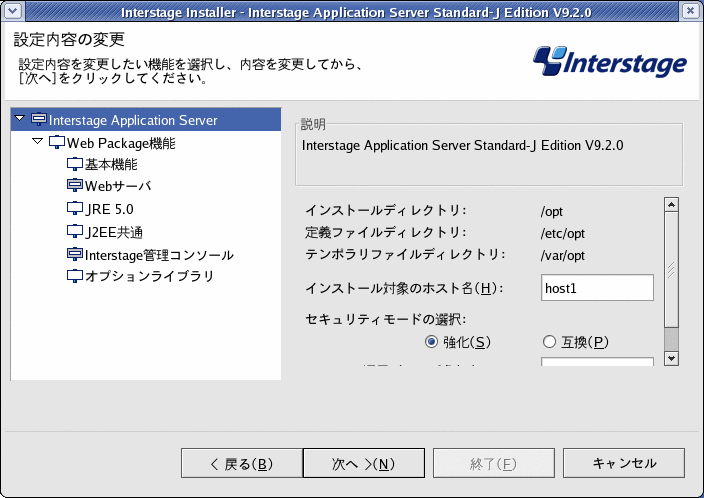704x498 pixels.
Task: Open the window menu in title bar
Action: [x=13, y=10]
